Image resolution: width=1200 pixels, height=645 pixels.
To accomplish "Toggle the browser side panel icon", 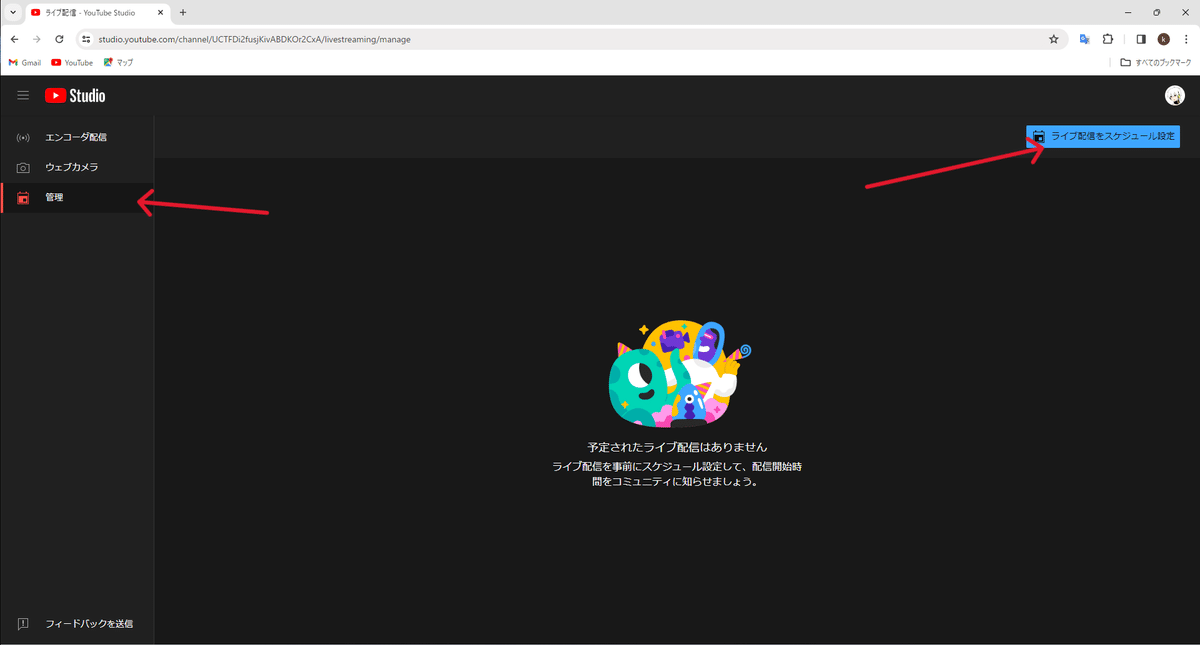I will click(x=1141, y=39).
